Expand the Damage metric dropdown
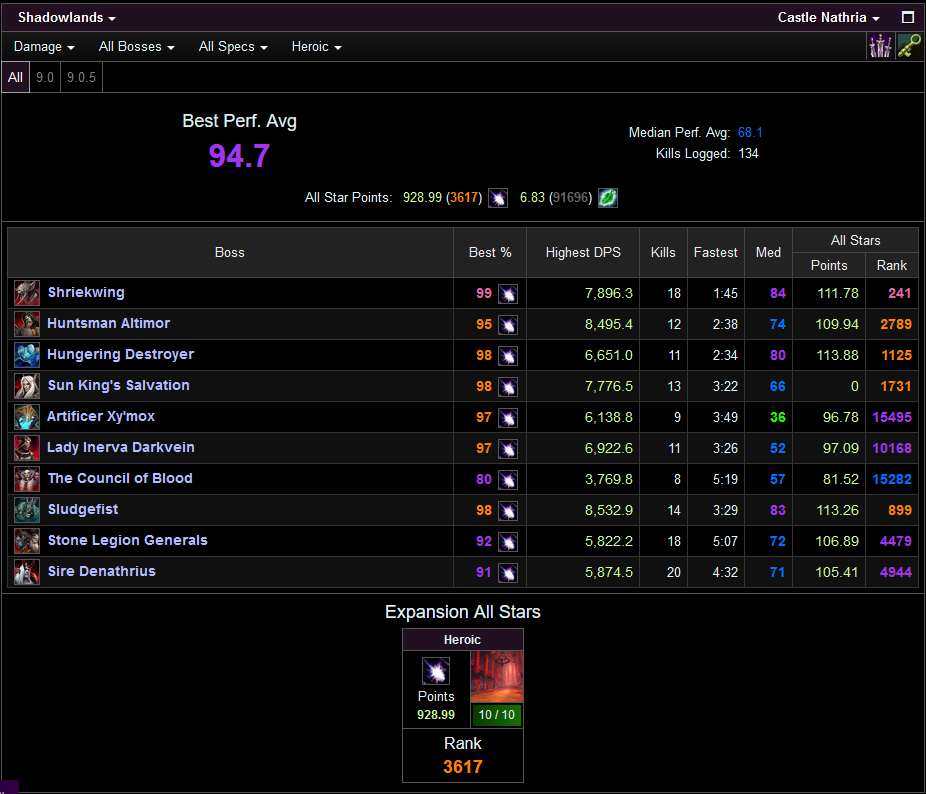This screenshot has width=926, height=794. click(x=44, y=47)
